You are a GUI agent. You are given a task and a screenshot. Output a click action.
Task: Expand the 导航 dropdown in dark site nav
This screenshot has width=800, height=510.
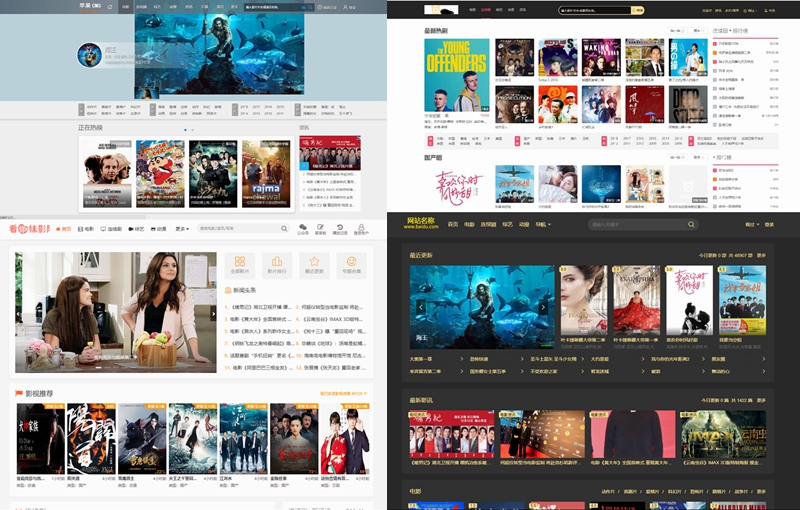coord(543,224)
